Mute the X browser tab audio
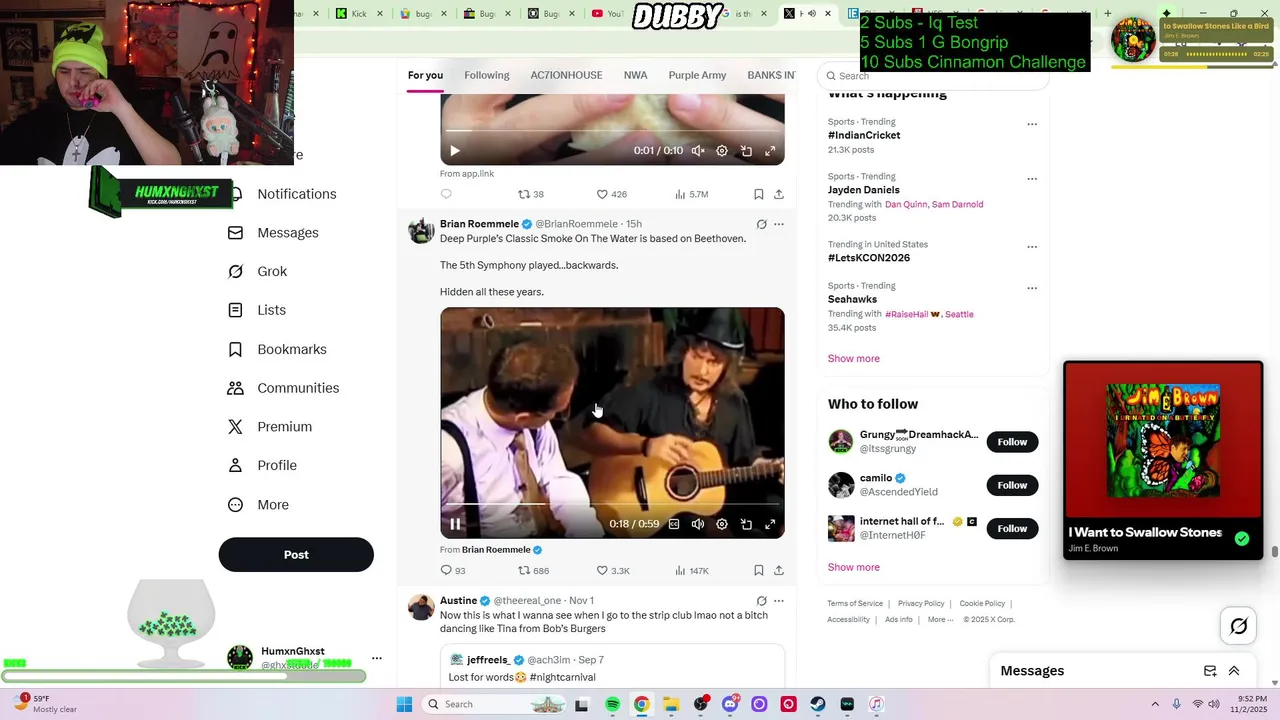Viewport: 1280px width, 720px height. coord(812,14)
